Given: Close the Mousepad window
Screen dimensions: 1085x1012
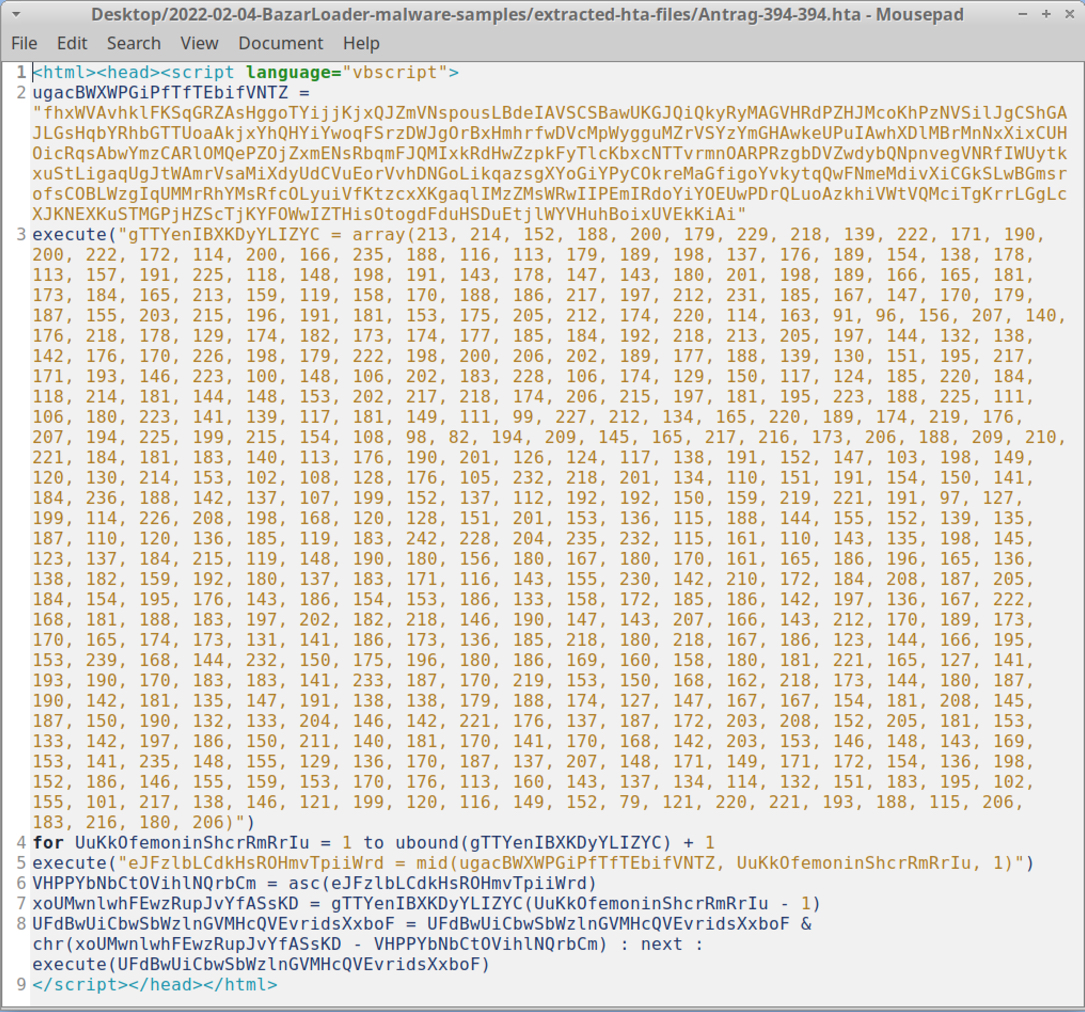Looking at the screenshot, I should 1069,14.
